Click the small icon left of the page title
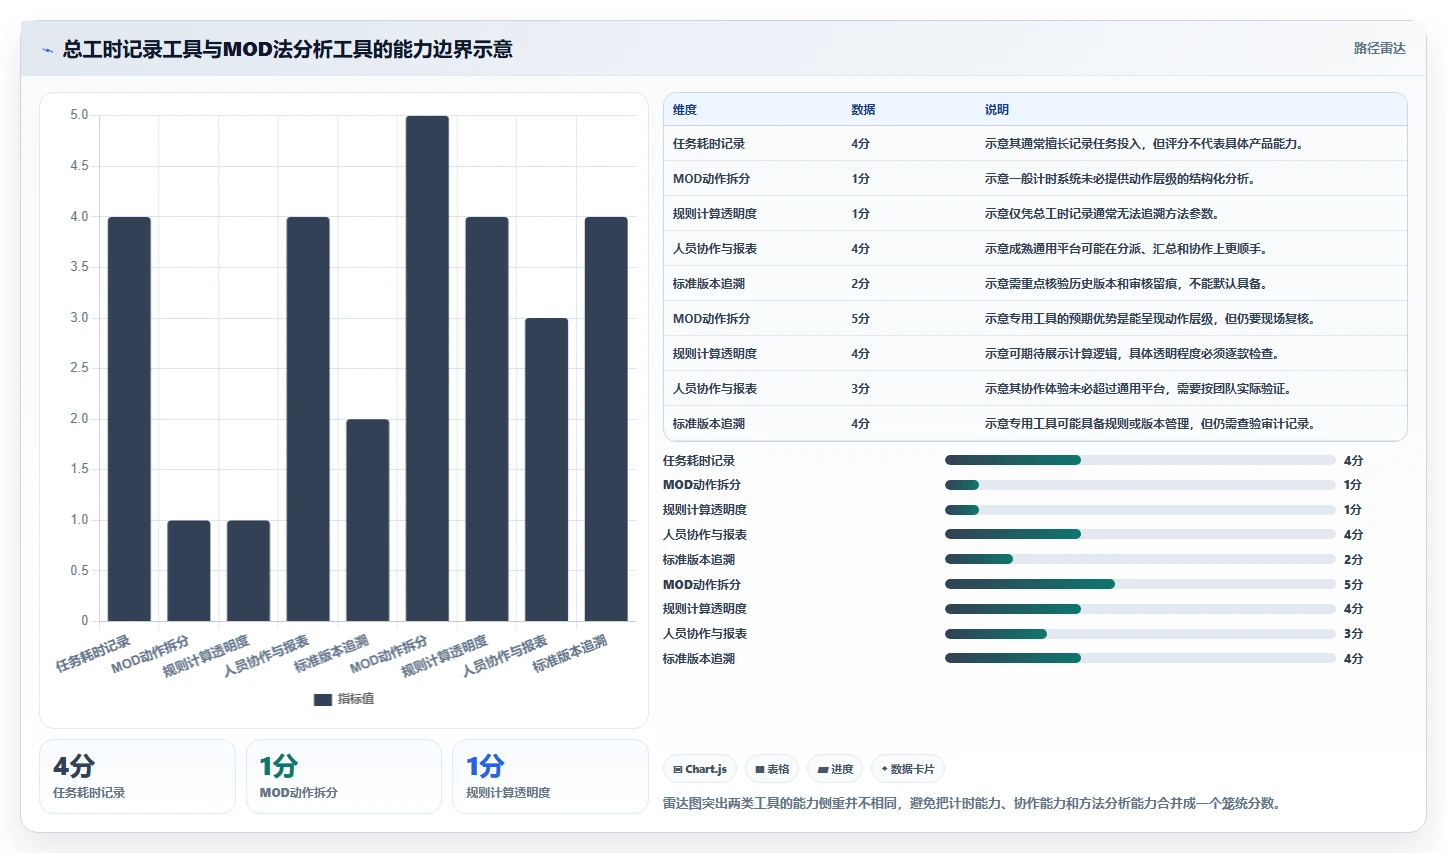This screenshot has height=853, width=1447. [47, 50]
